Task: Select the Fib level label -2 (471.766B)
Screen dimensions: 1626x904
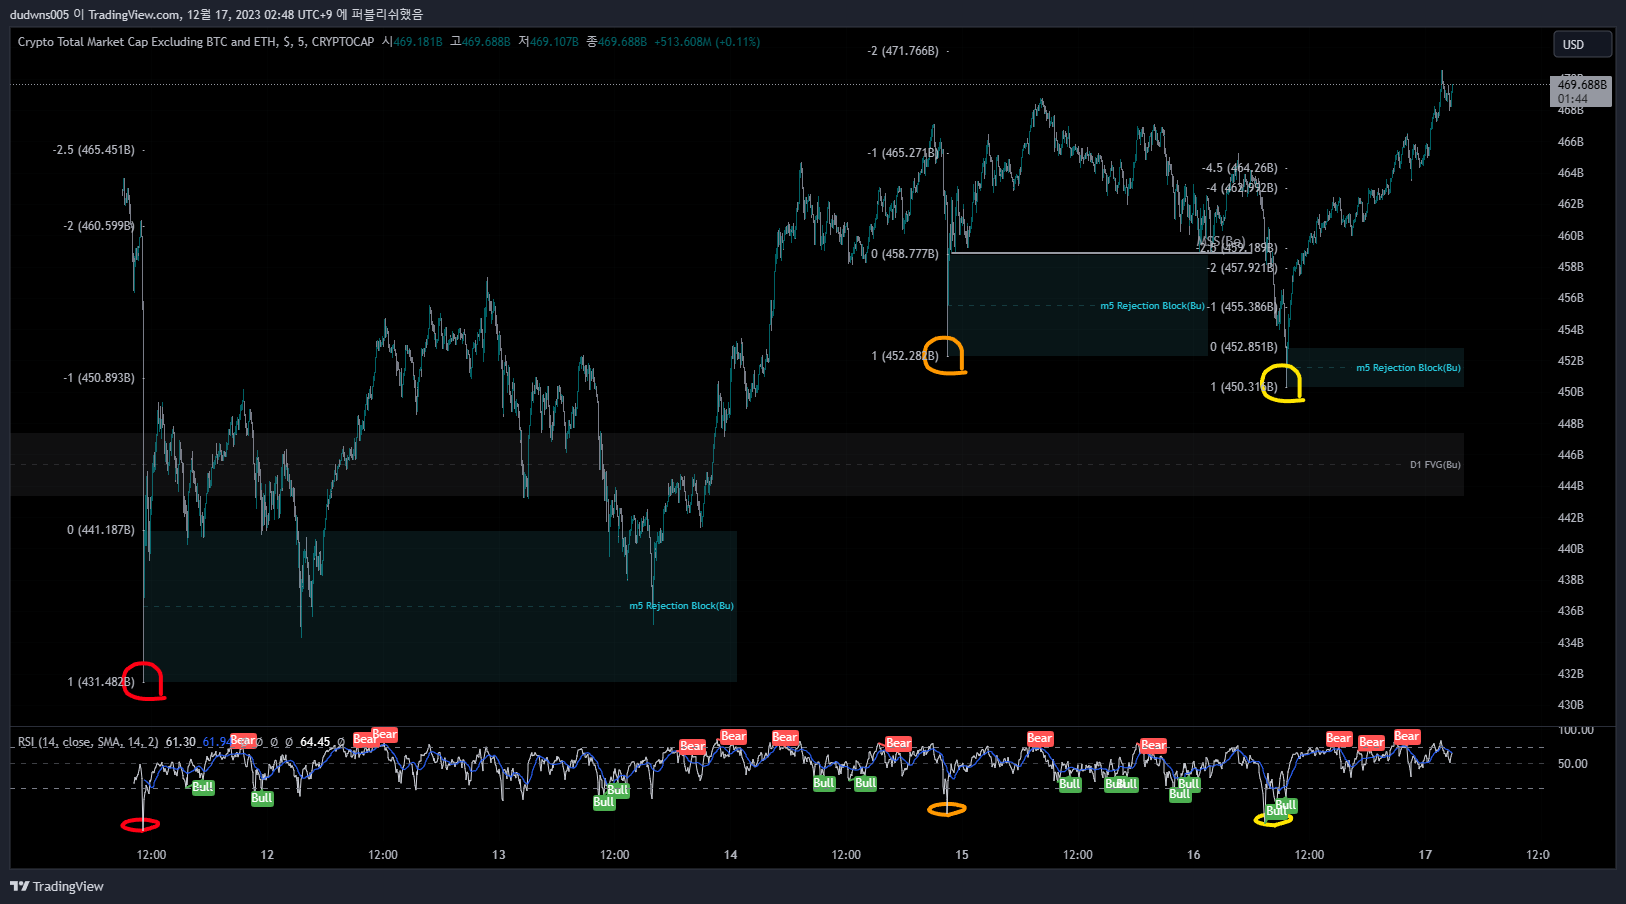Action: click(x=903, y=51)
